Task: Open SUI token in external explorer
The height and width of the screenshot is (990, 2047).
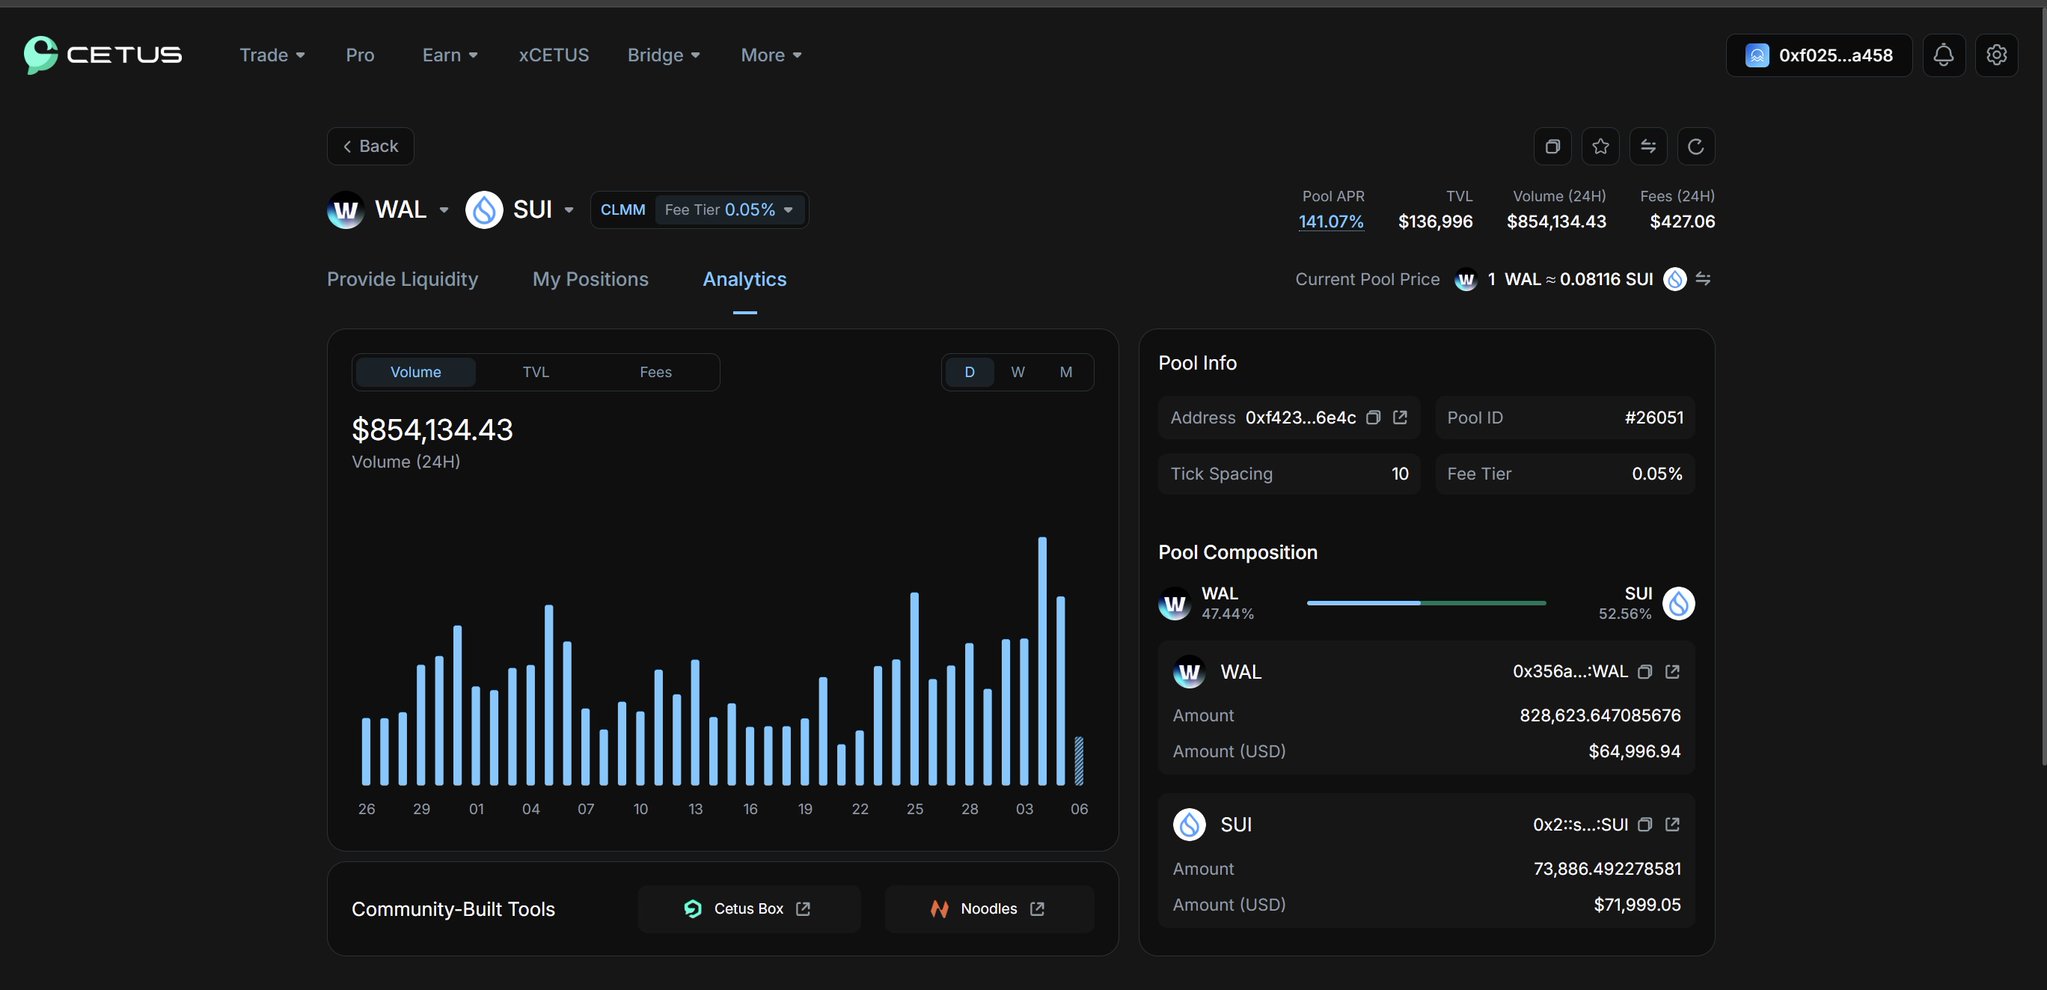Action: point(1672,825)
